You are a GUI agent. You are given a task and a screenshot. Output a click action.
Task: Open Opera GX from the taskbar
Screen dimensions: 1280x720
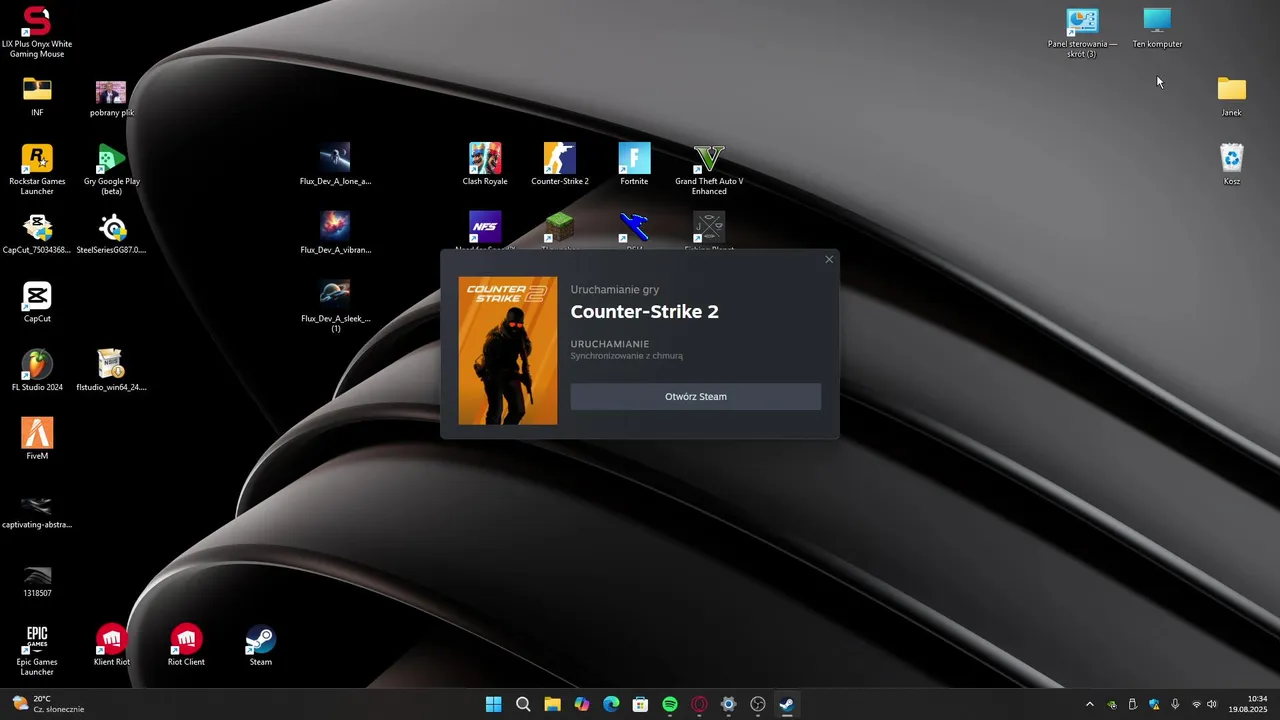(x=699, y=704)
